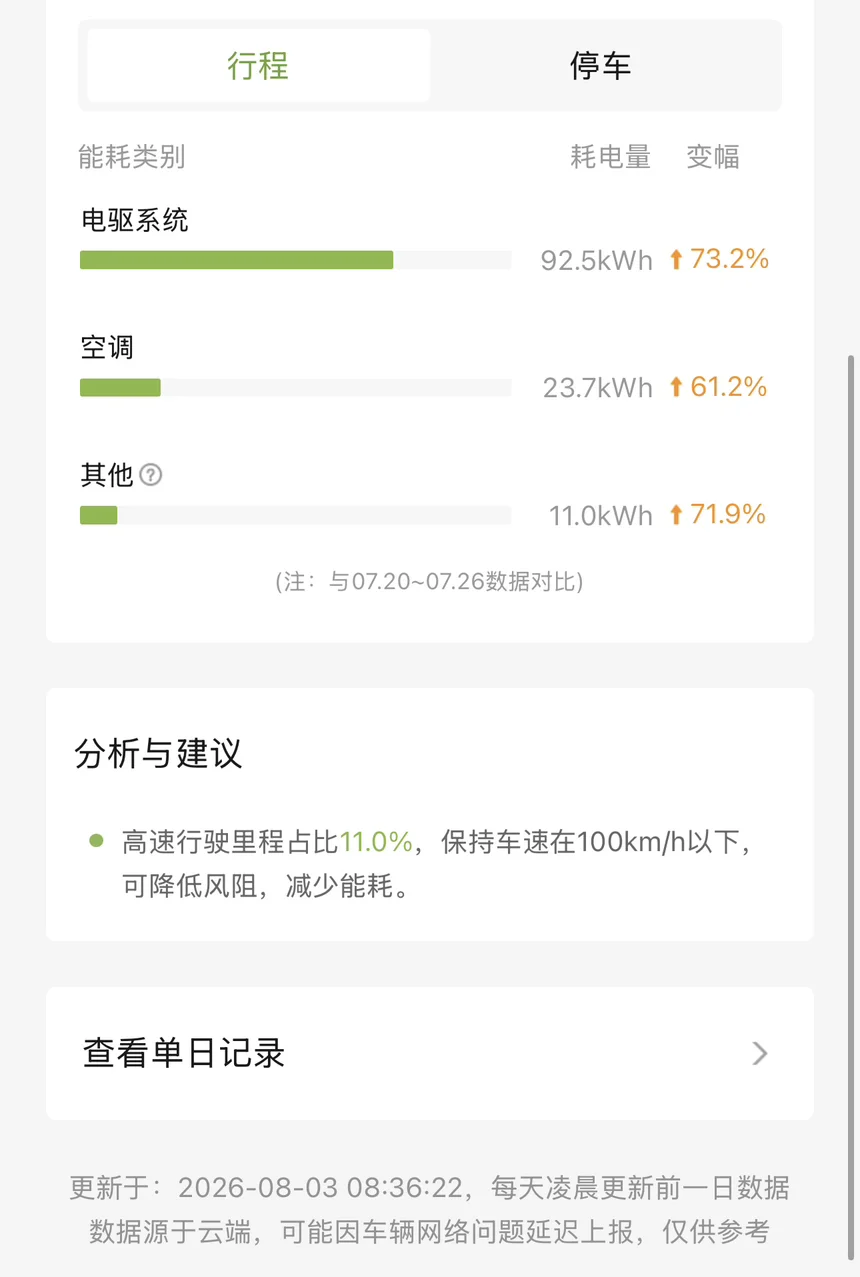Image resolution: width=860 pixels, height=1277 pixels.
Task: Tap the orange up arrow beside 71.9%
Action: tap(676, 515)
